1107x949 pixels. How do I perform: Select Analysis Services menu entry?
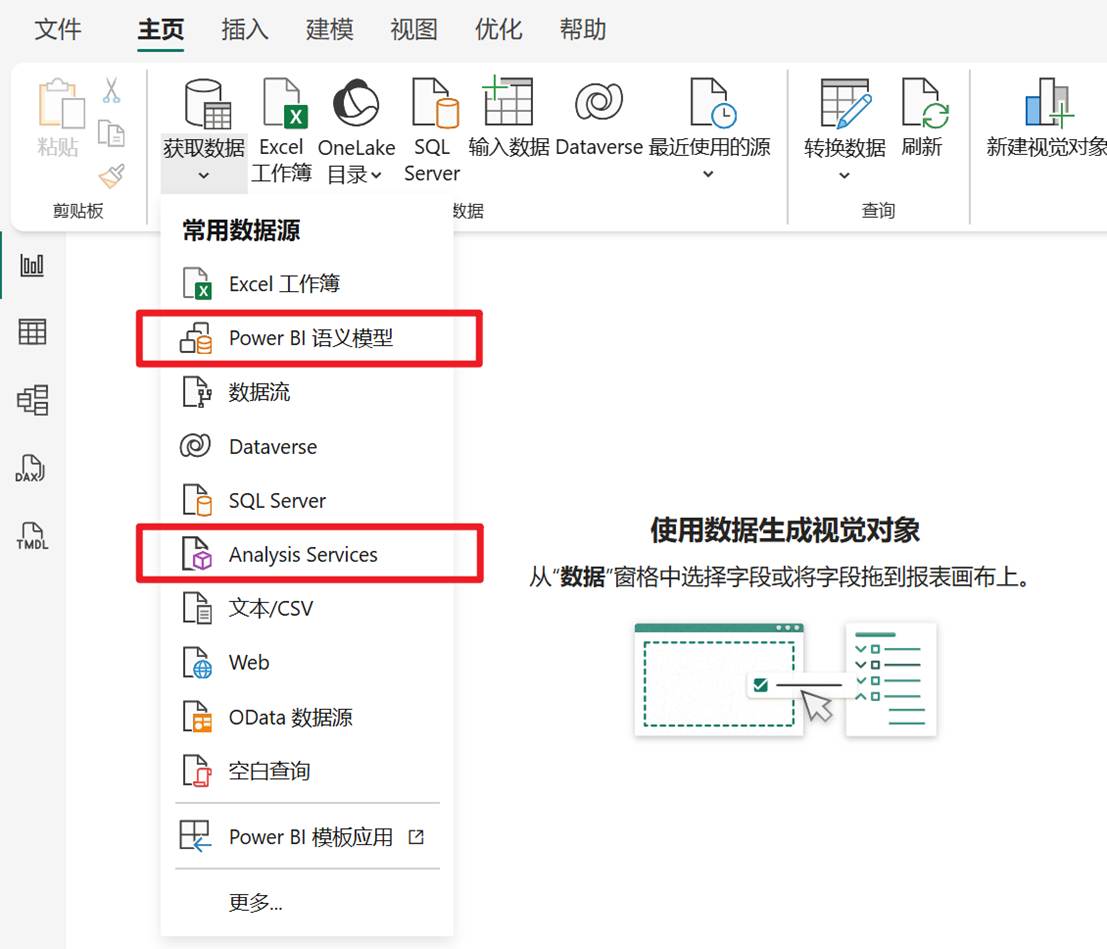point(307,554)
